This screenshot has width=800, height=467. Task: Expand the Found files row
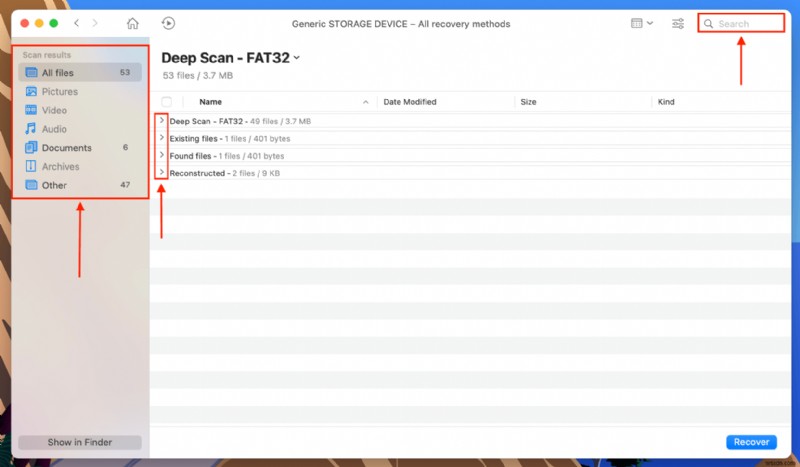coord(162,155)
